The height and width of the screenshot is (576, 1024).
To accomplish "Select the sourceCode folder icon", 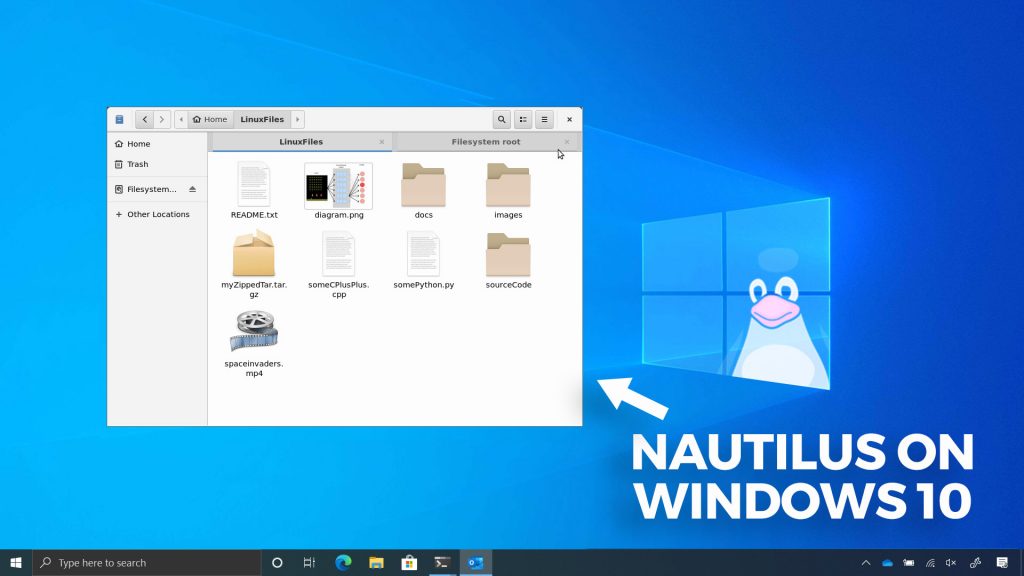I will [508, 255].
